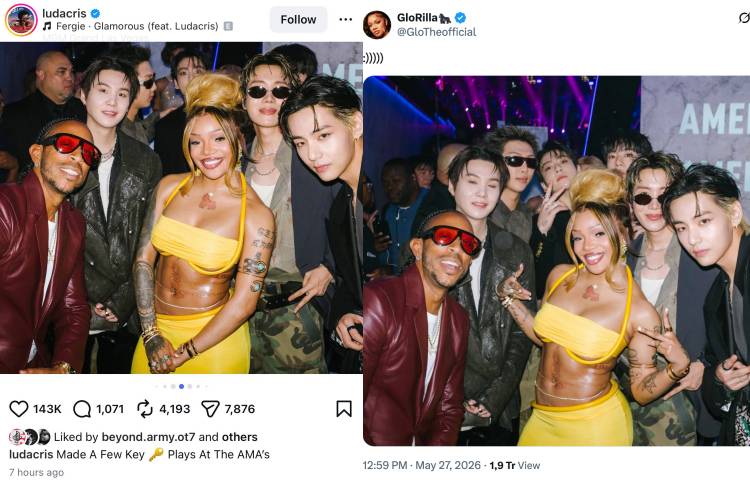
Task: Open ludacris username link in header
Action: tap(64, 13)
